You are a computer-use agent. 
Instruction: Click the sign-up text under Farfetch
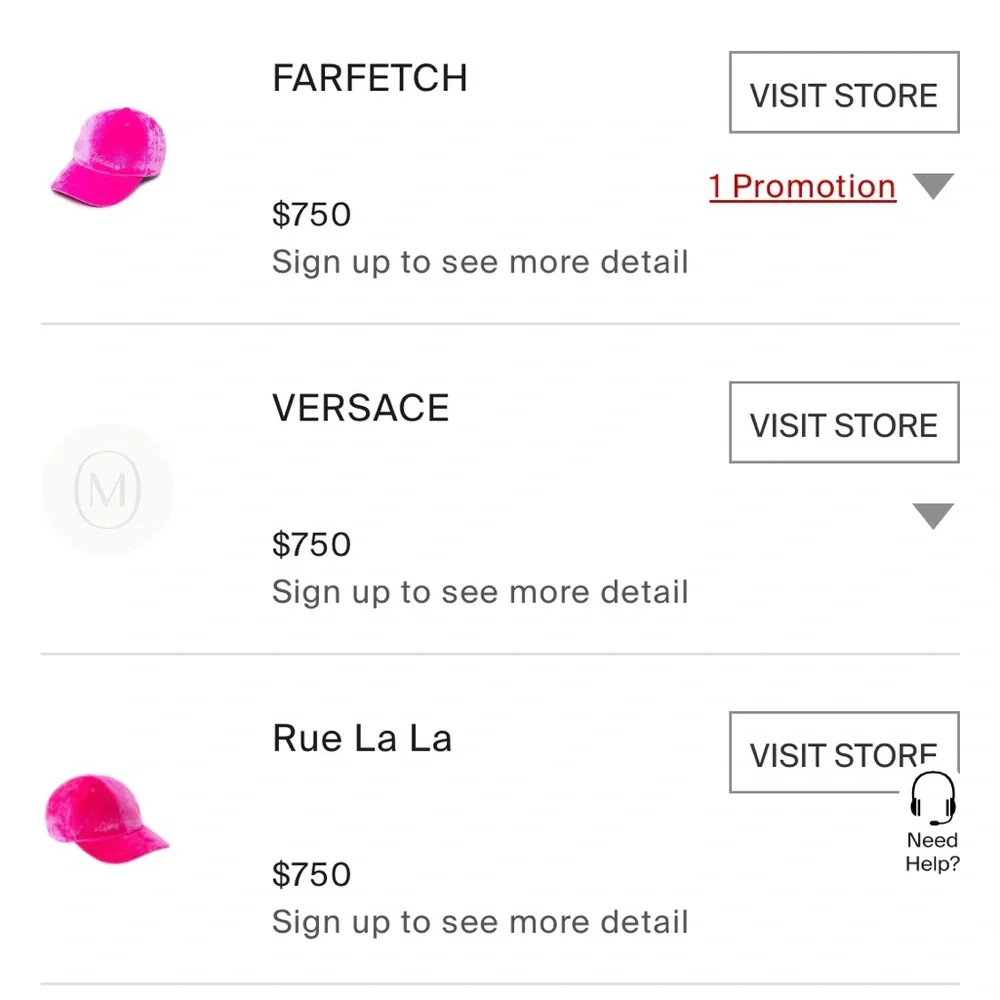coord(480,262)
